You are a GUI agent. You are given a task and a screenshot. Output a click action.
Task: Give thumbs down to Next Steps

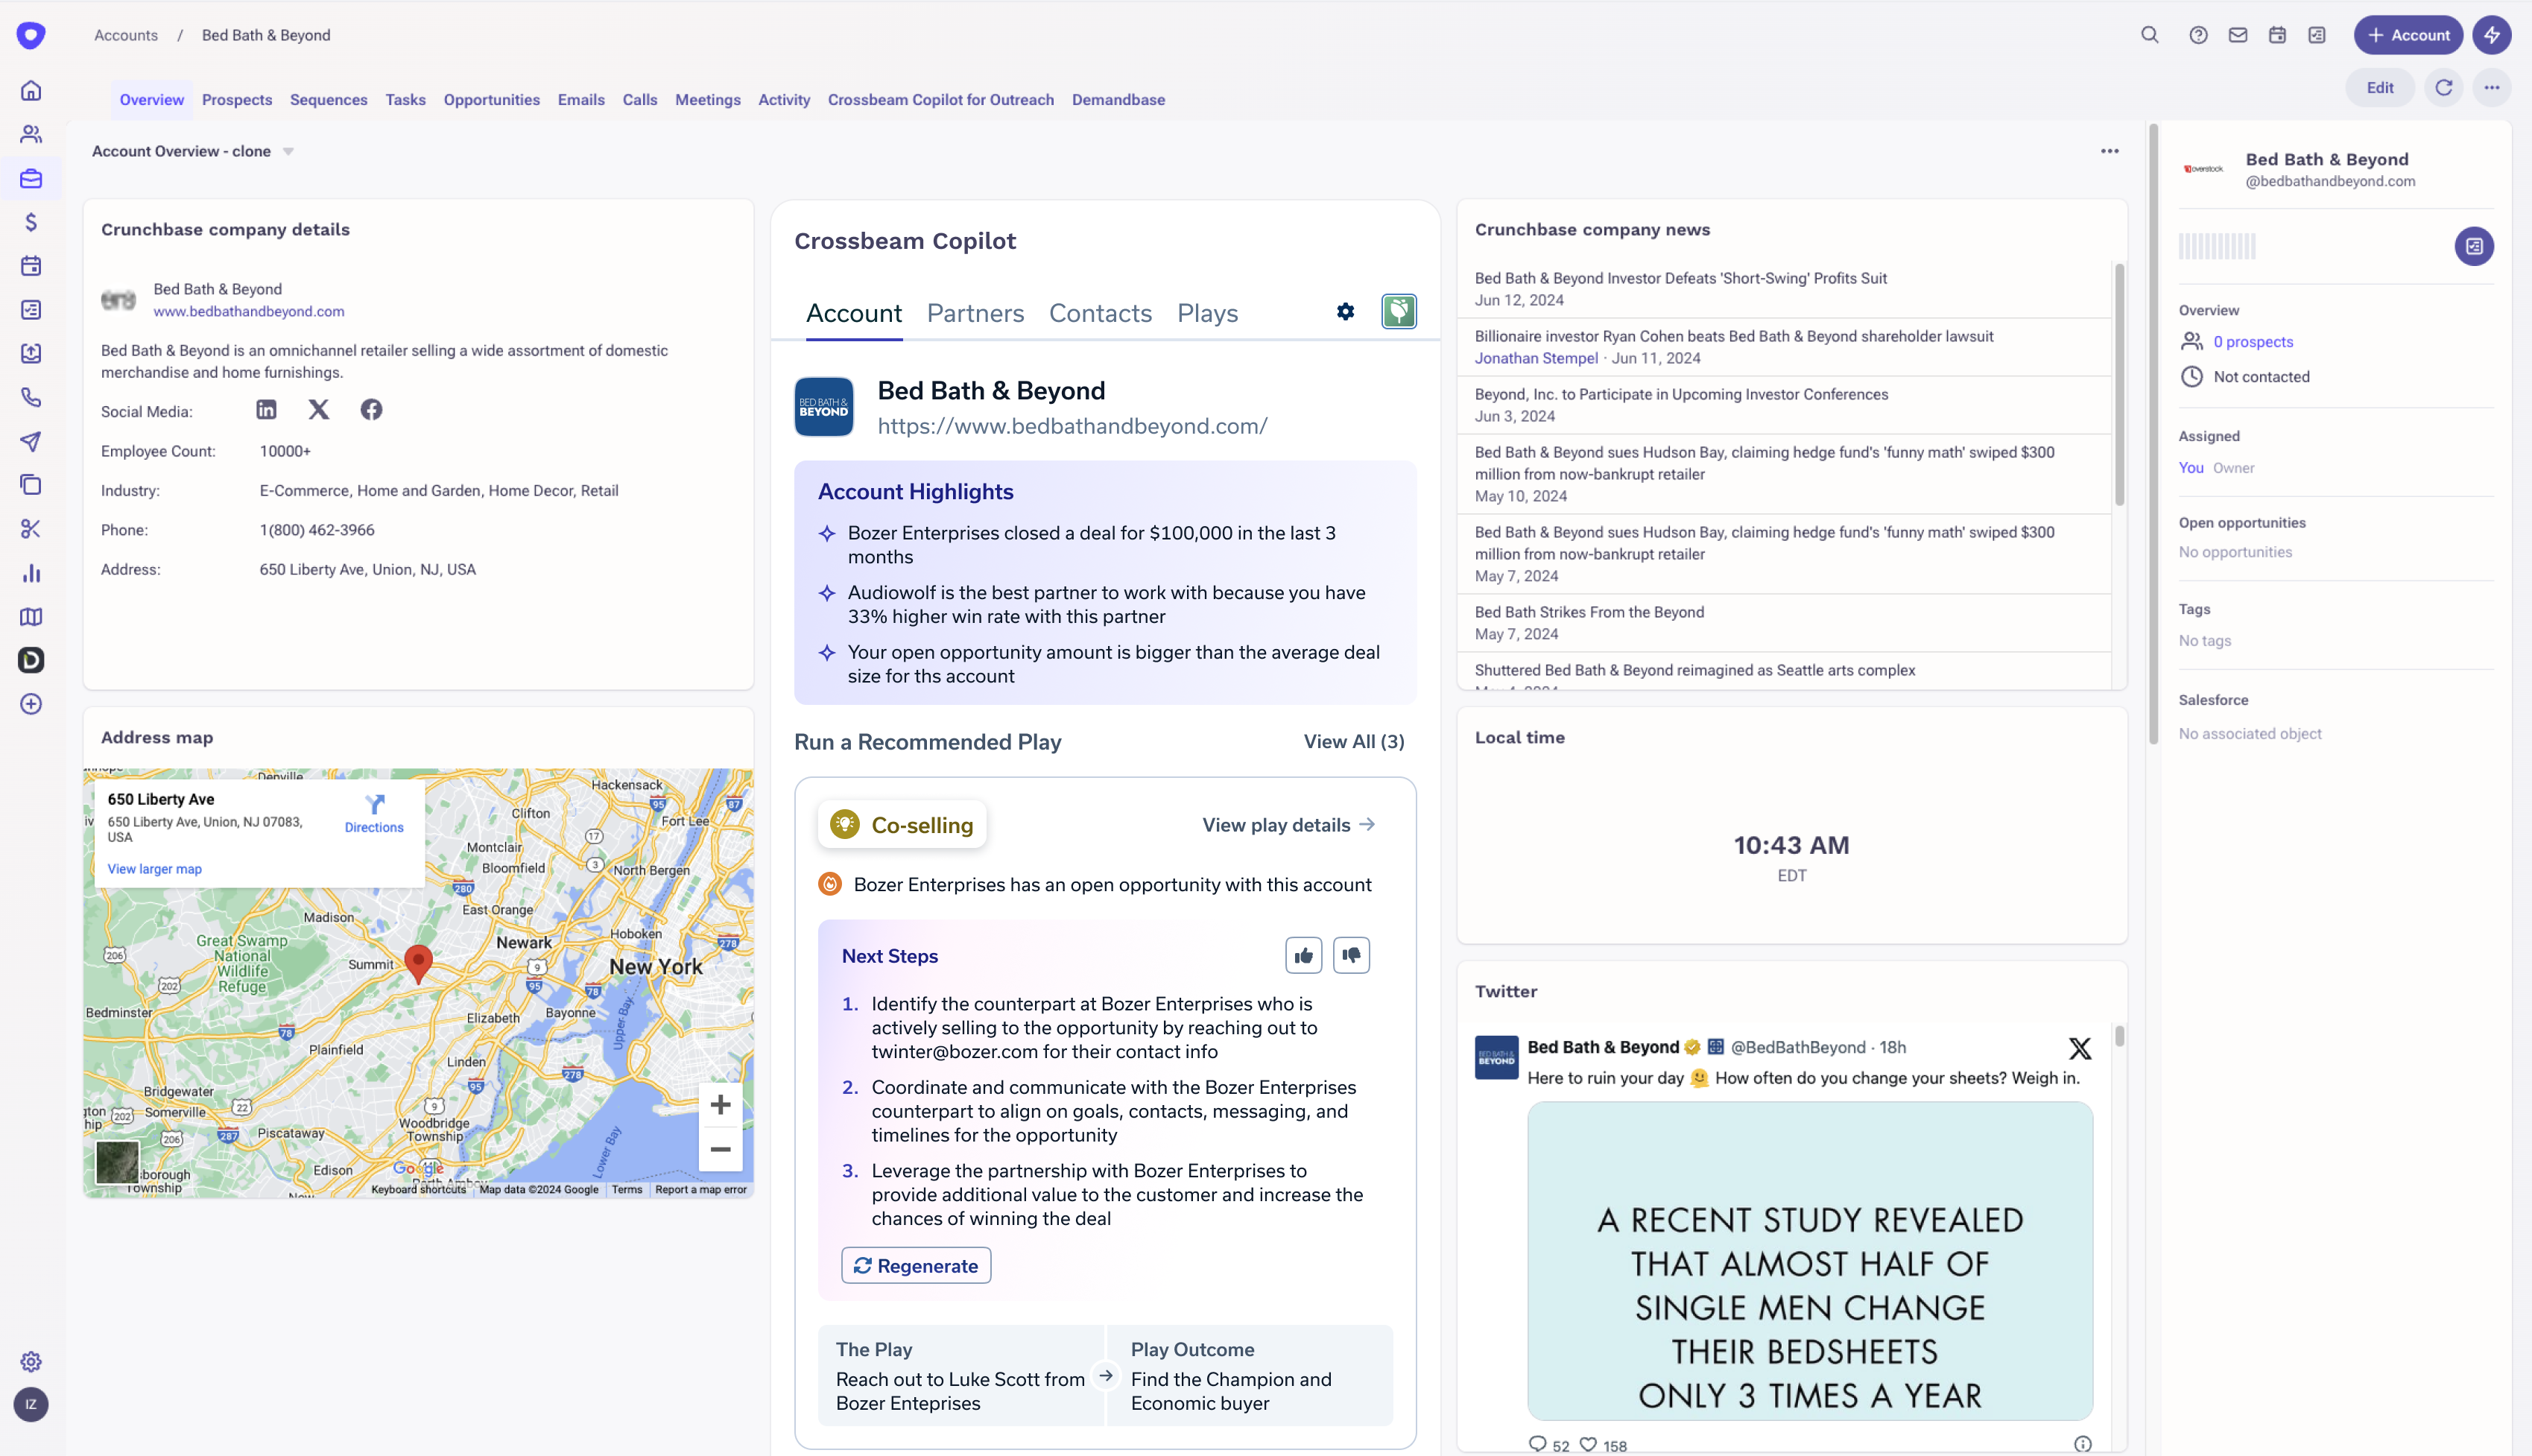tap(1352, 956)
